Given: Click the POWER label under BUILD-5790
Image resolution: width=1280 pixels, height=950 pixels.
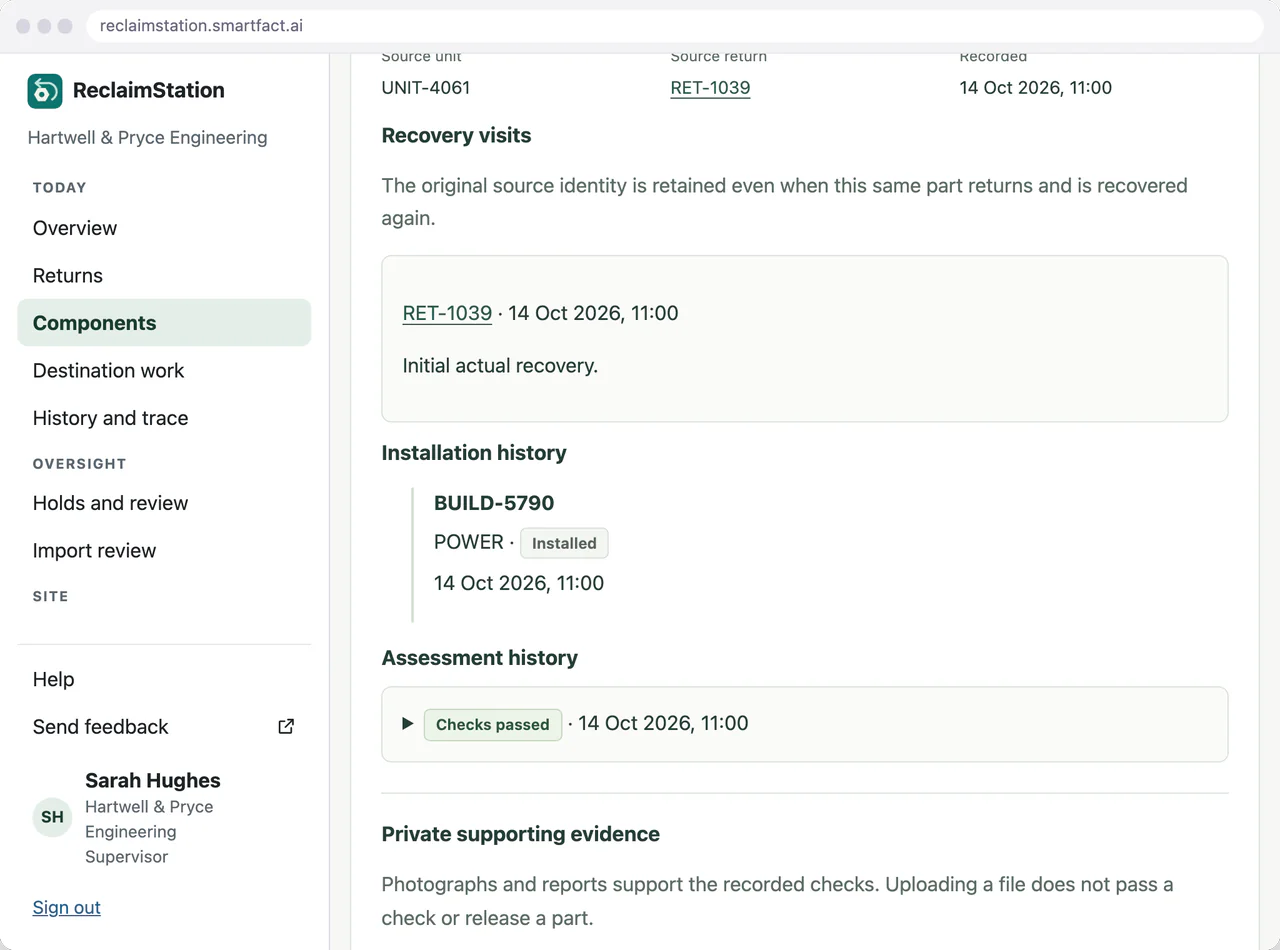Looking at the screenshot, I should pos(469,542).
